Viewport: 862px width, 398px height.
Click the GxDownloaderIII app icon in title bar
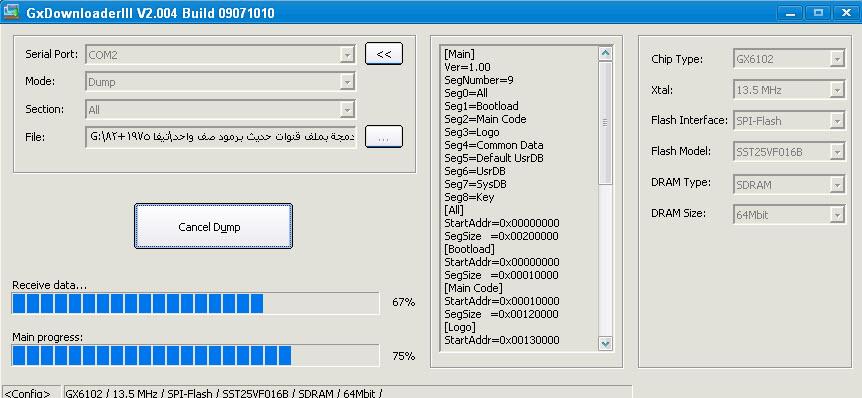pyautogui.click(x=11, y=11)
